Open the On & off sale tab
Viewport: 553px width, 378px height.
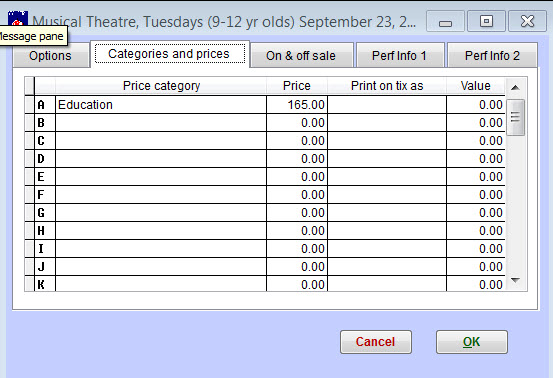coord(301,55)
